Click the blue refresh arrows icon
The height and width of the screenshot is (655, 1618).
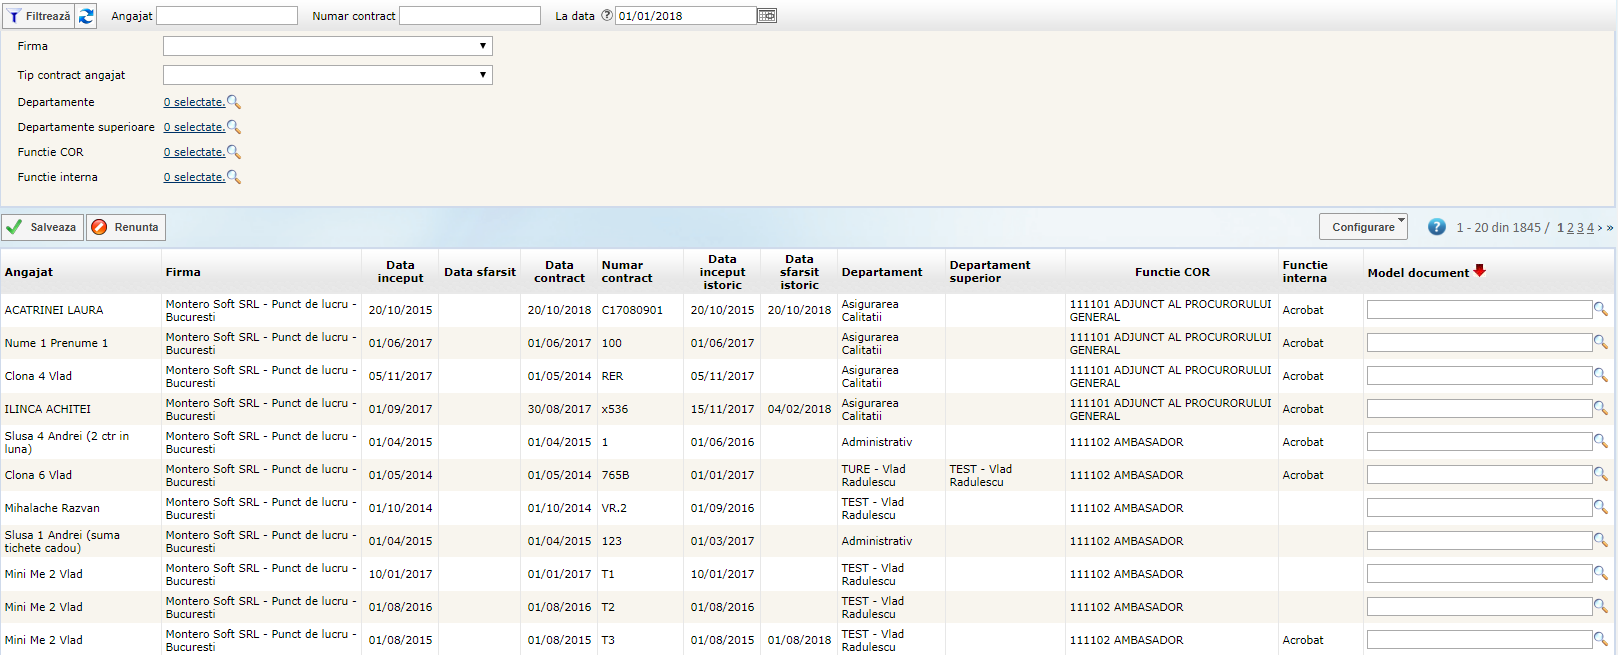point(87,16)
